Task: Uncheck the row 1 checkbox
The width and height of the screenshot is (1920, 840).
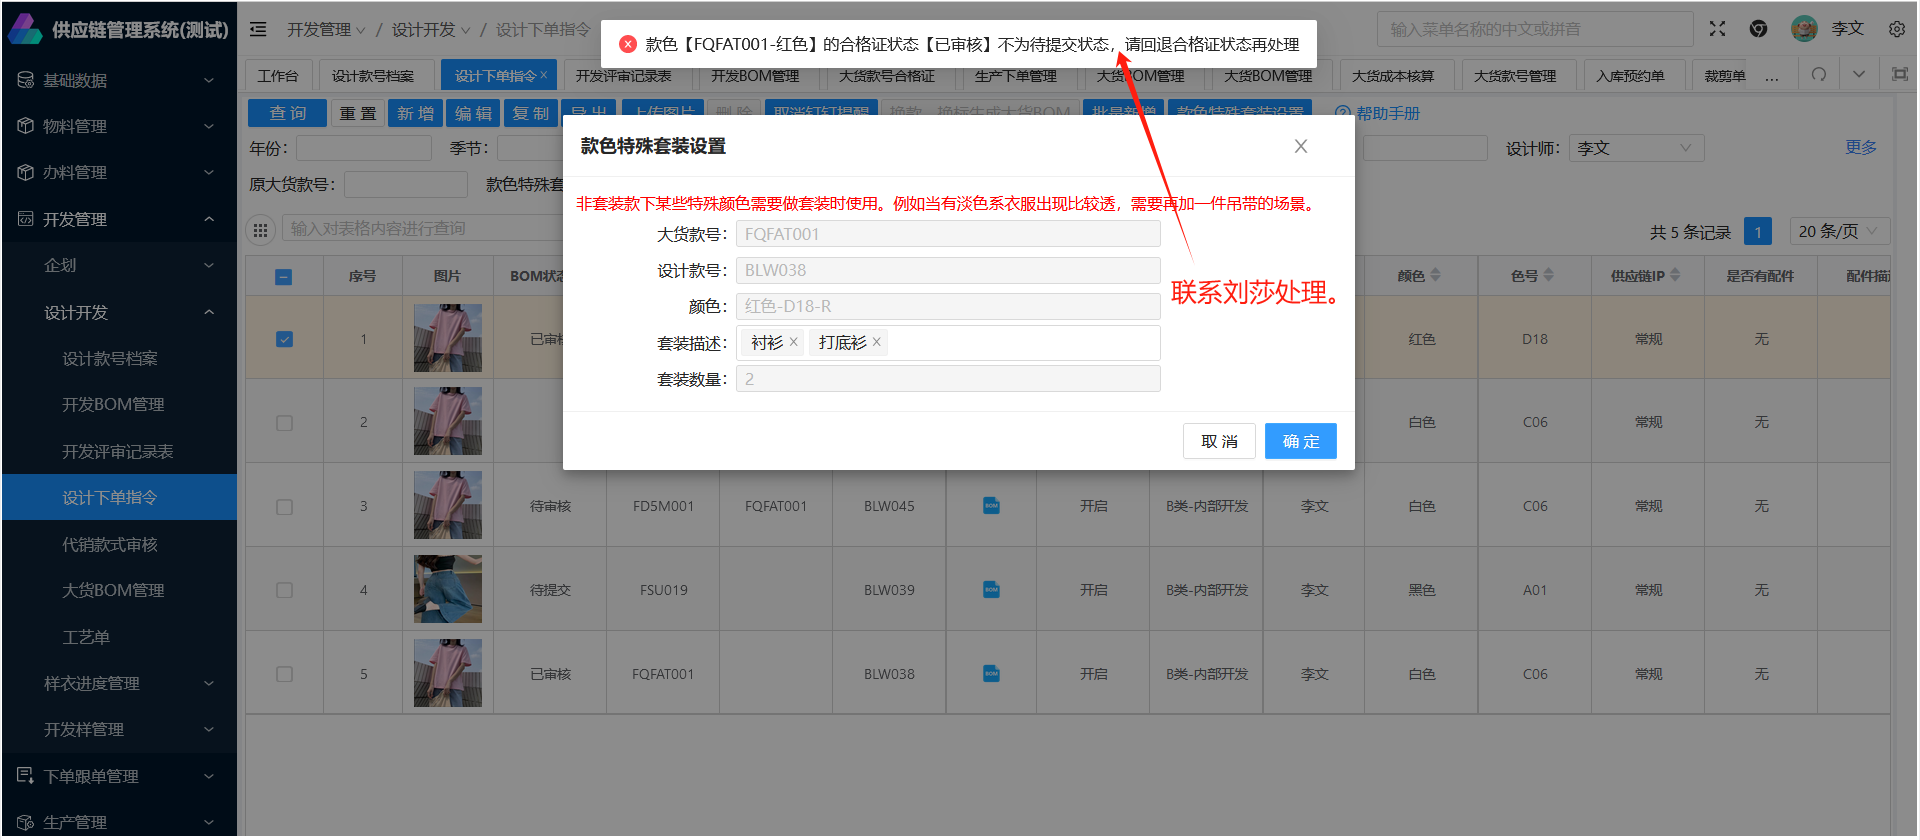Action: (x=284, y=339)
